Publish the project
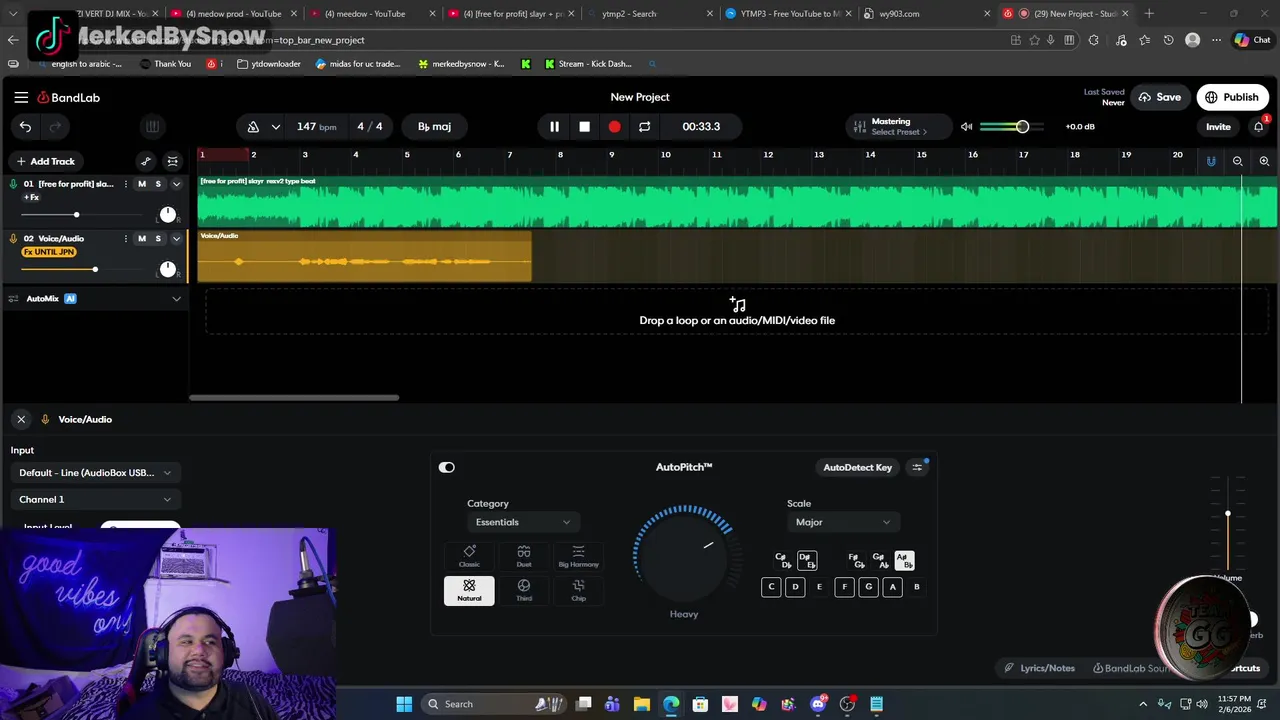This screenshot has height=720, width=1280. (x=1231, y=97)
